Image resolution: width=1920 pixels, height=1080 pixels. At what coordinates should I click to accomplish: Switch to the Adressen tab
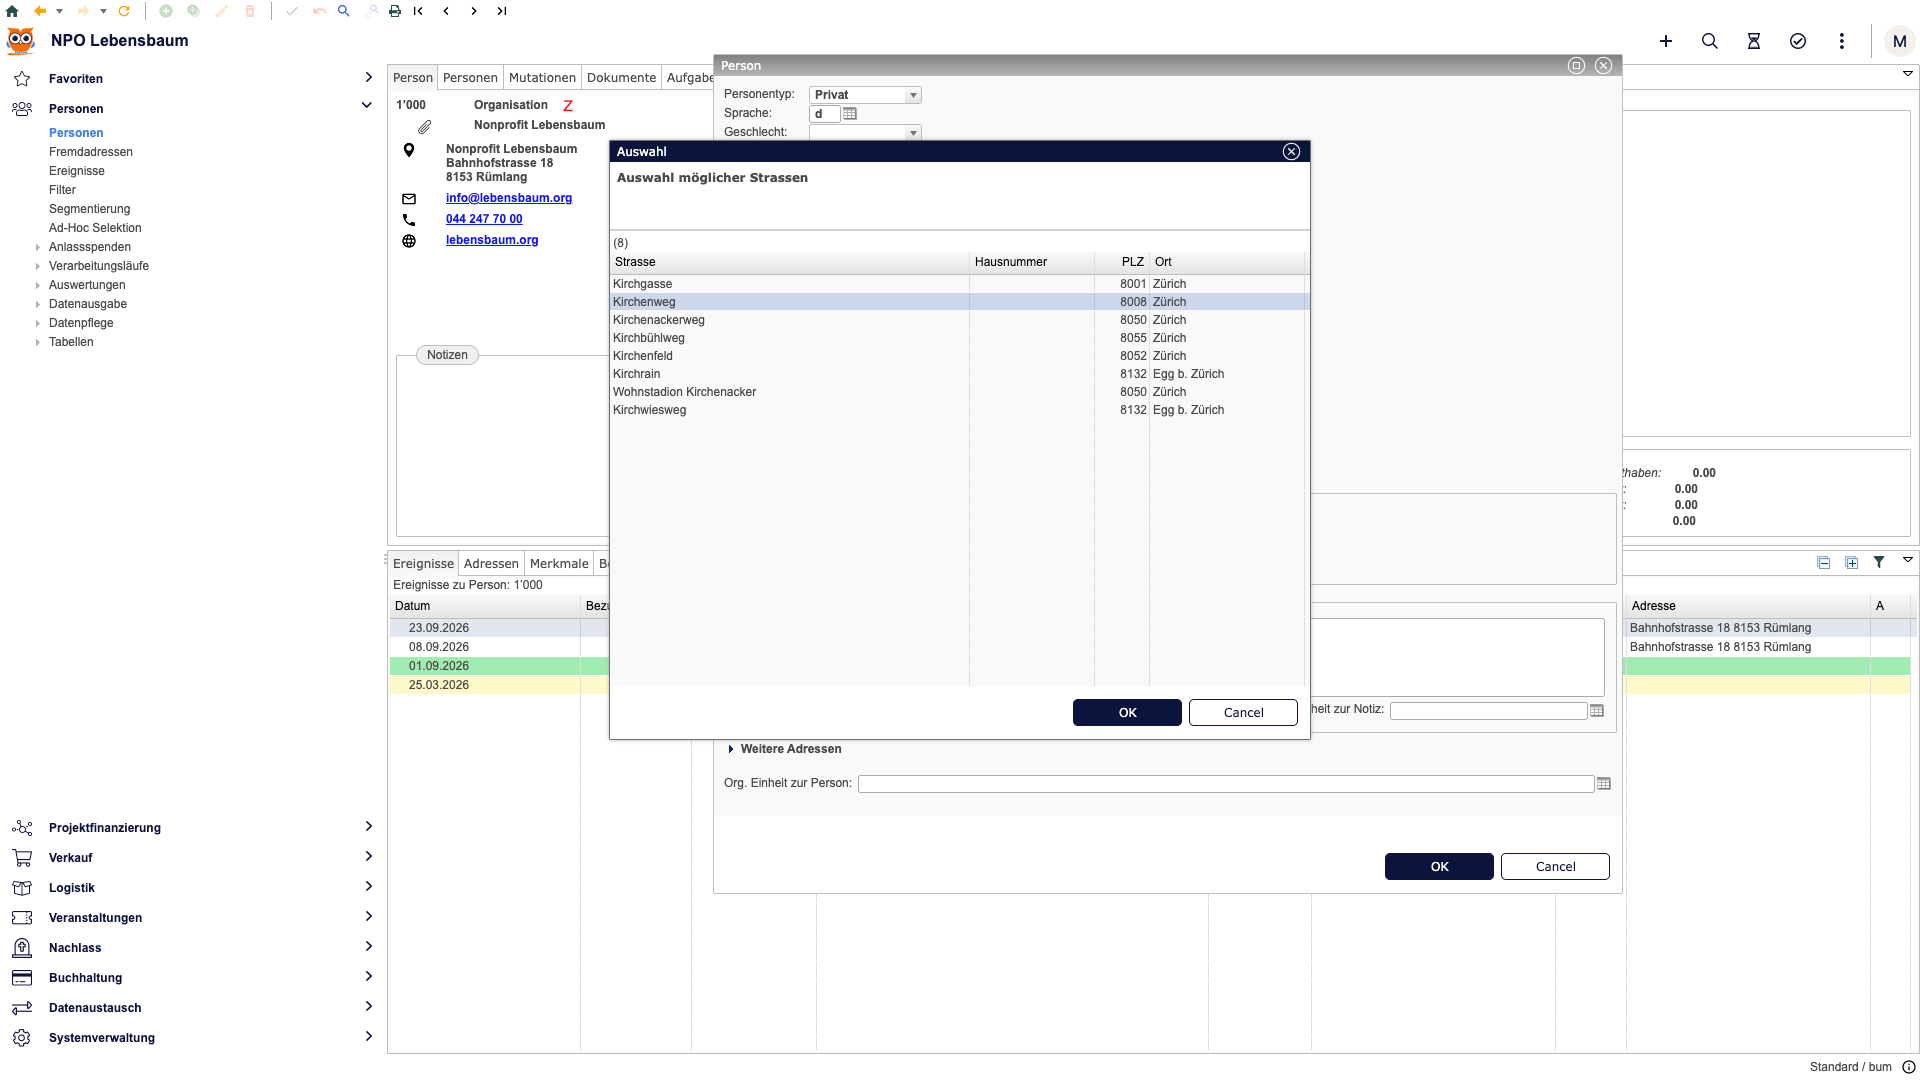click(491, 564)
